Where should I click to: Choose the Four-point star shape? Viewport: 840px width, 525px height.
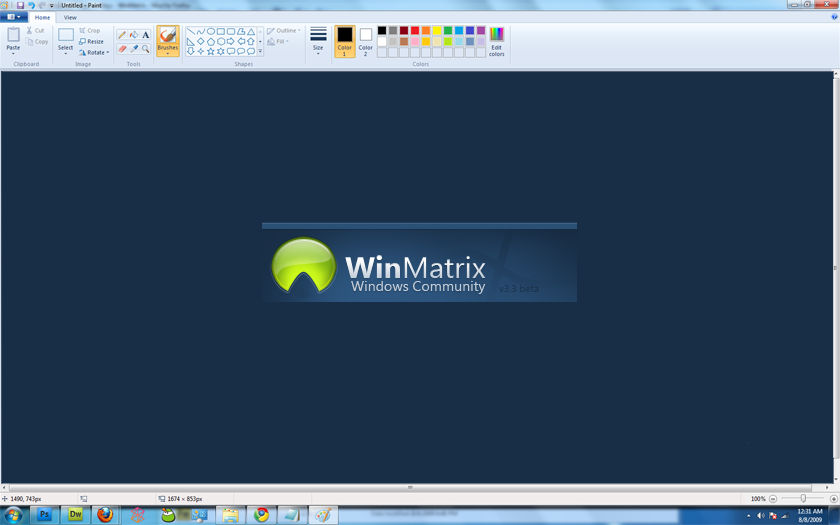201,51
